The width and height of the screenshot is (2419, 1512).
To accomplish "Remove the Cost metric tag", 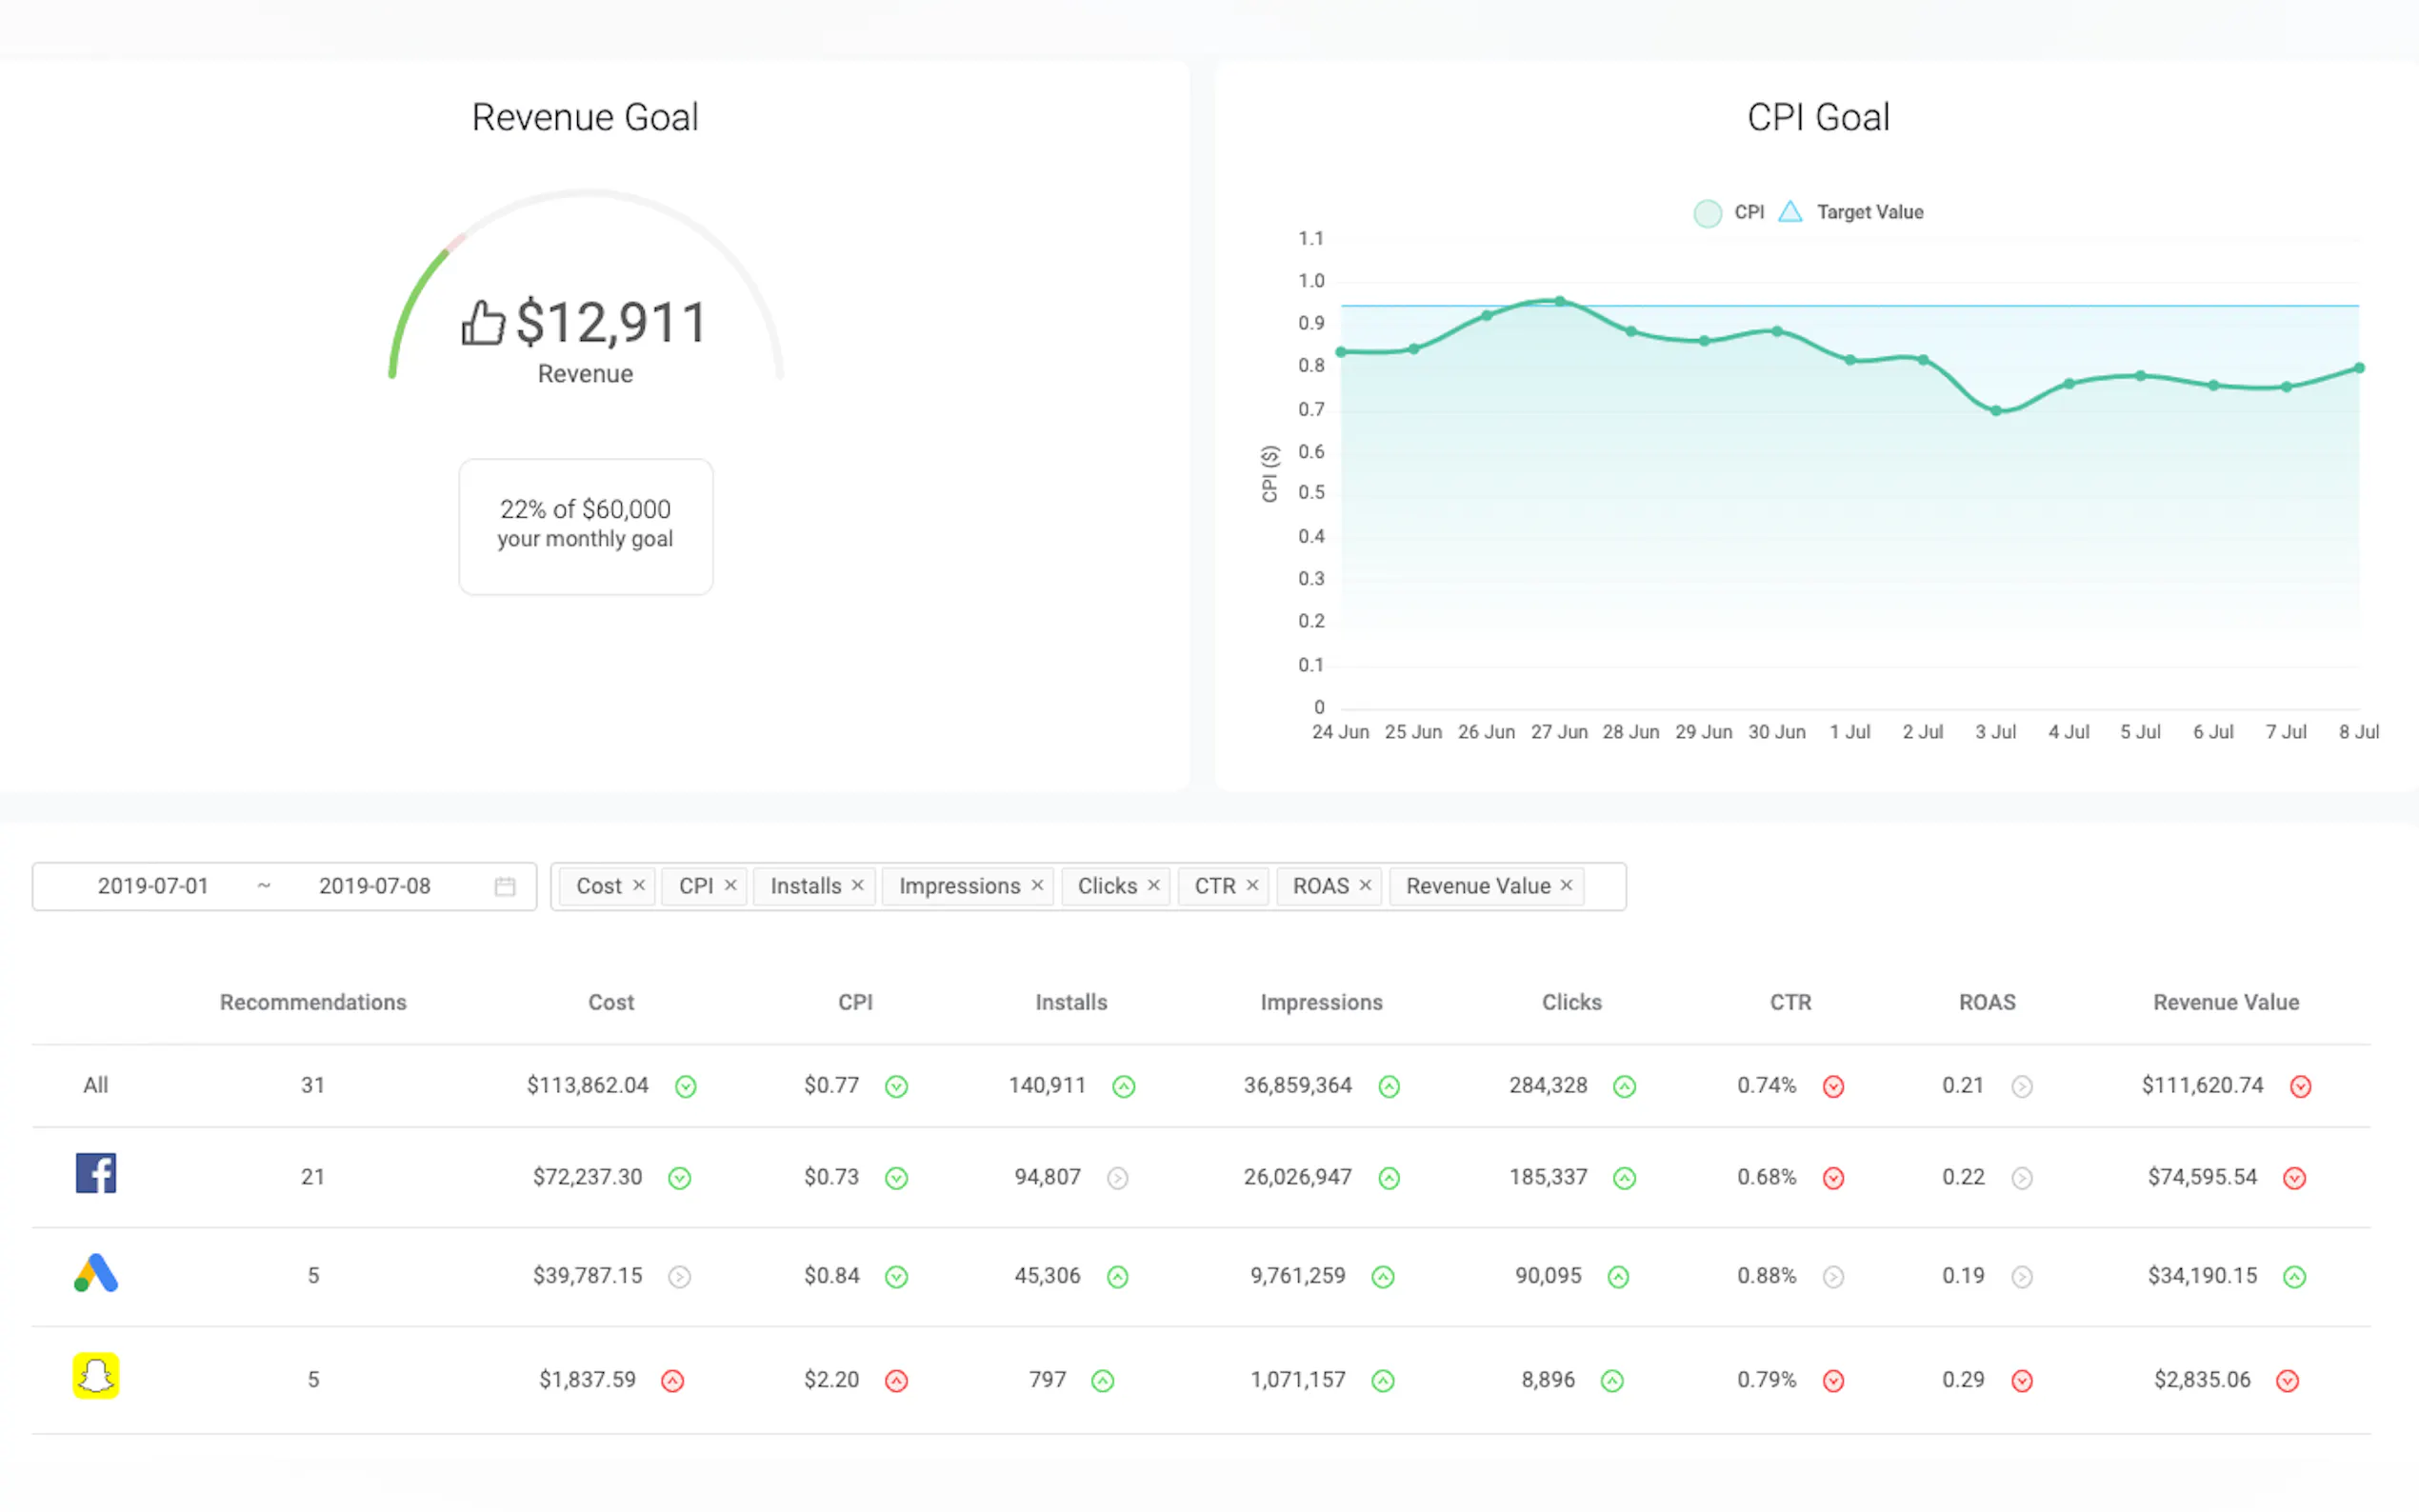I will (x=638, y=885).
